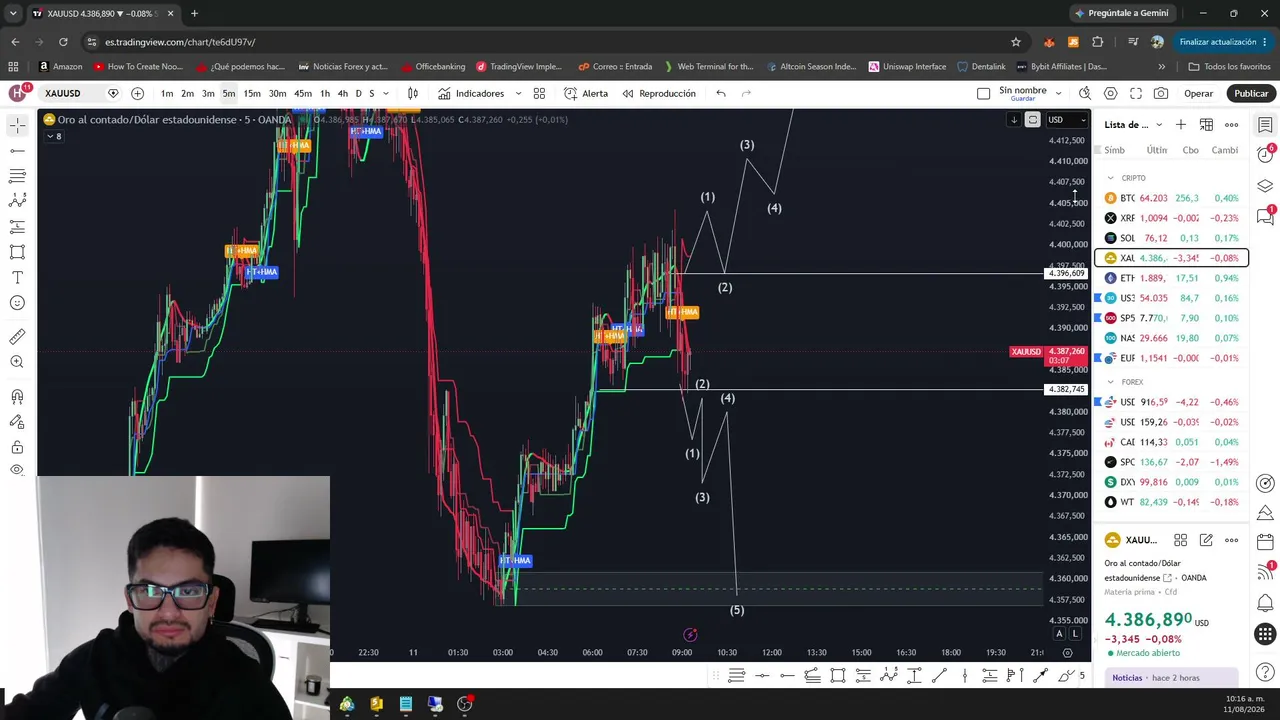Screen dimensions: 1280x720
Task: Open chart settings hexagon icon
Action: (x=1110, y=94)
